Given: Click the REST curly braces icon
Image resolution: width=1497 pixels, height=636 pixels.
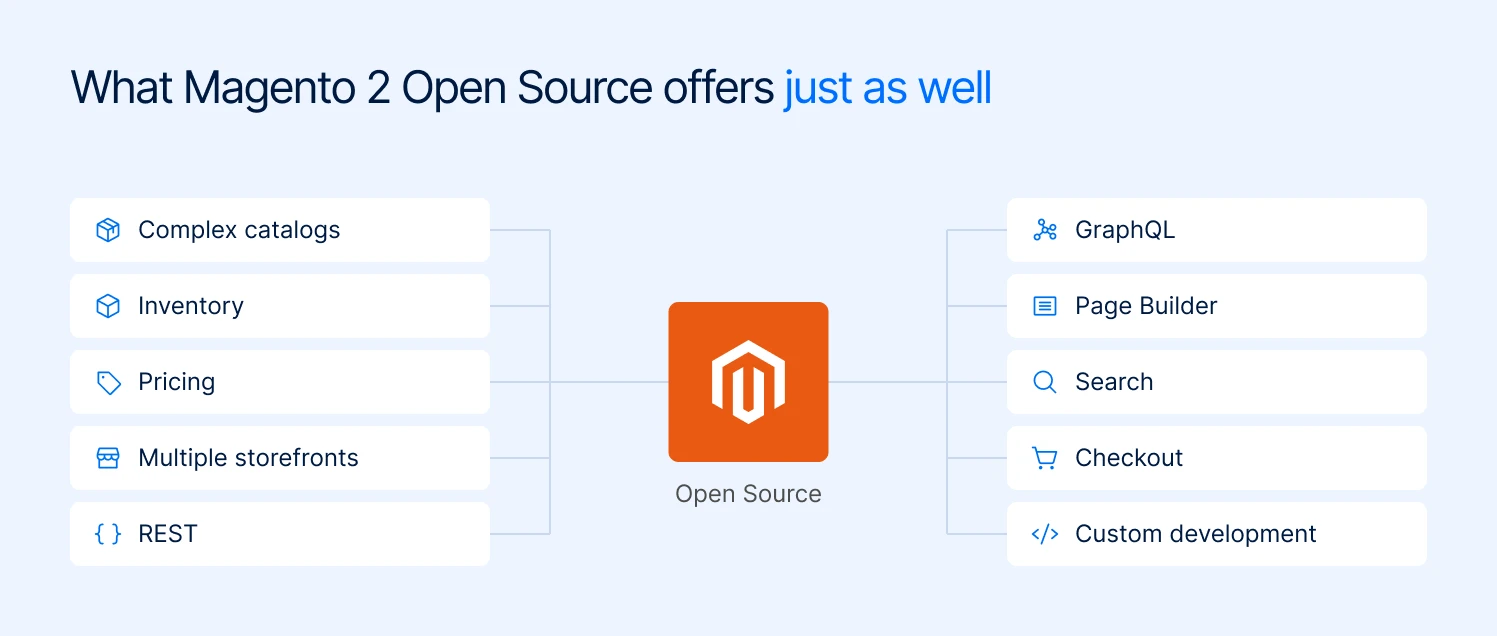Looking at the screenshot, I should point(108,534).
